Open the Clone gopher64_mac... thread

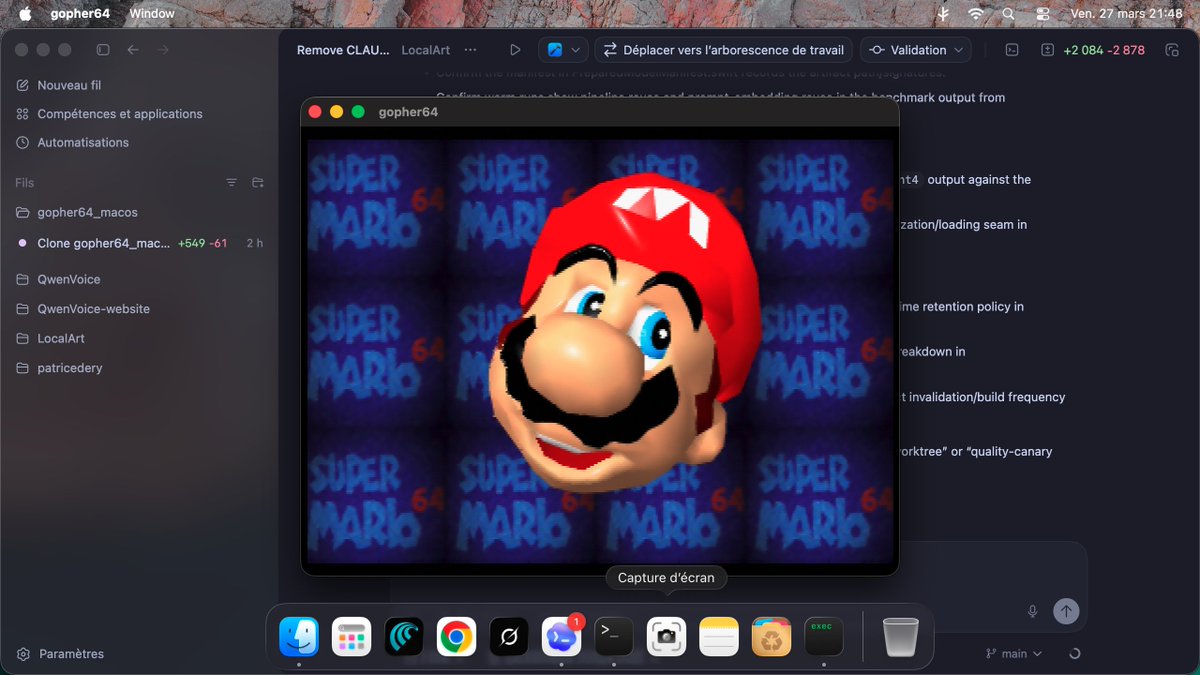(139, 243)
